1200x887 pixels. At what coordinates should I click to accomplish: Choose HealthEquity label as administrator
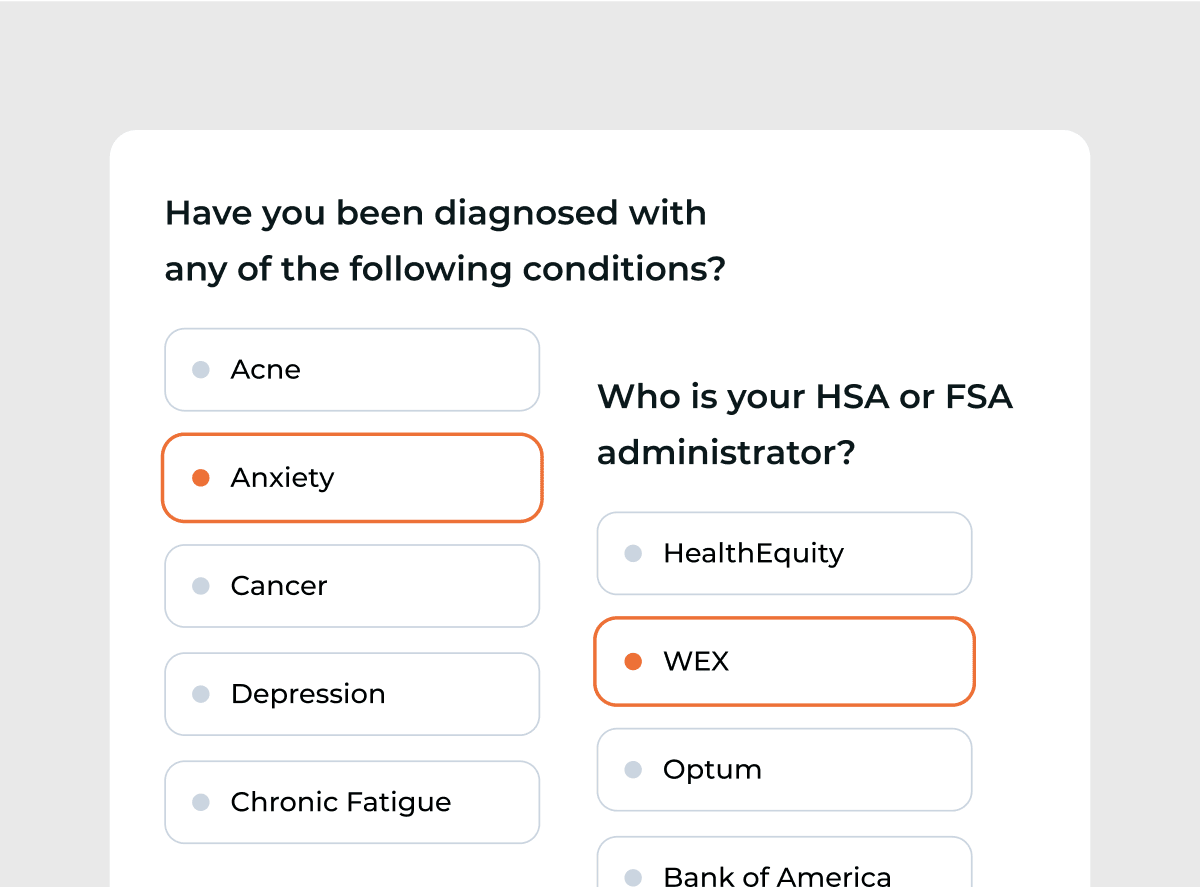tap(753, 554)
